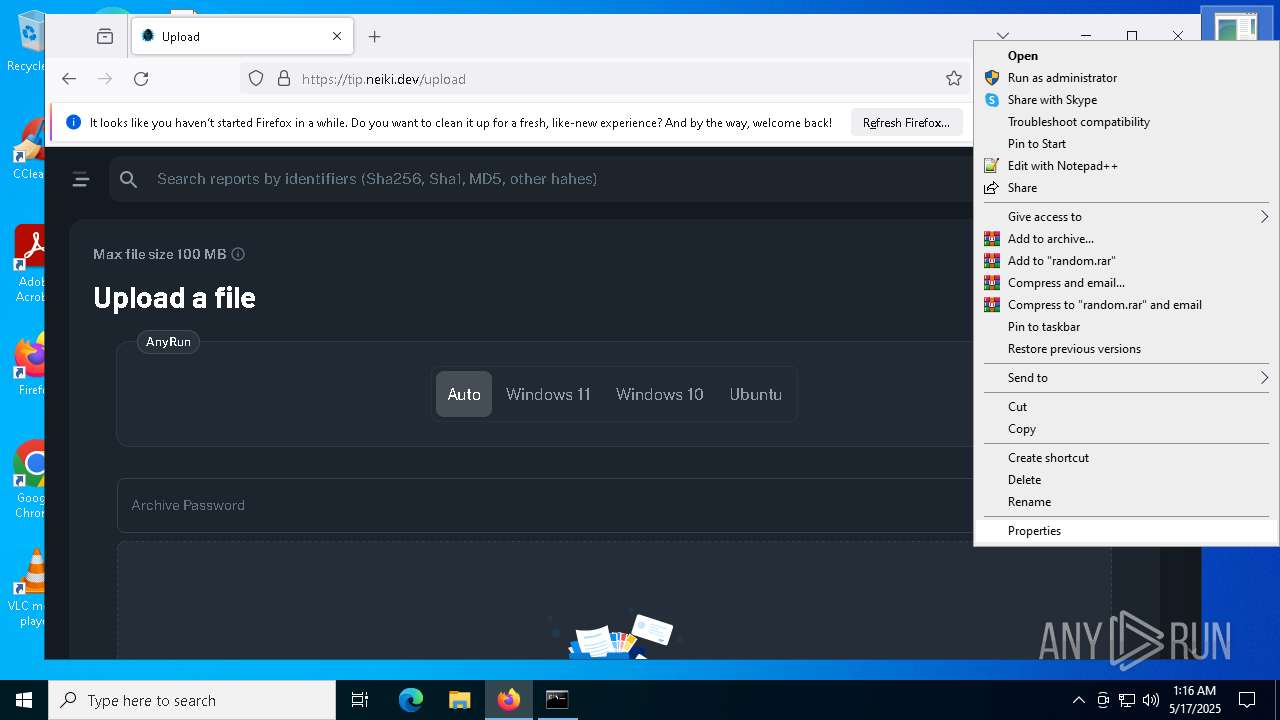Open the notification center icon

click(1247, 700)
